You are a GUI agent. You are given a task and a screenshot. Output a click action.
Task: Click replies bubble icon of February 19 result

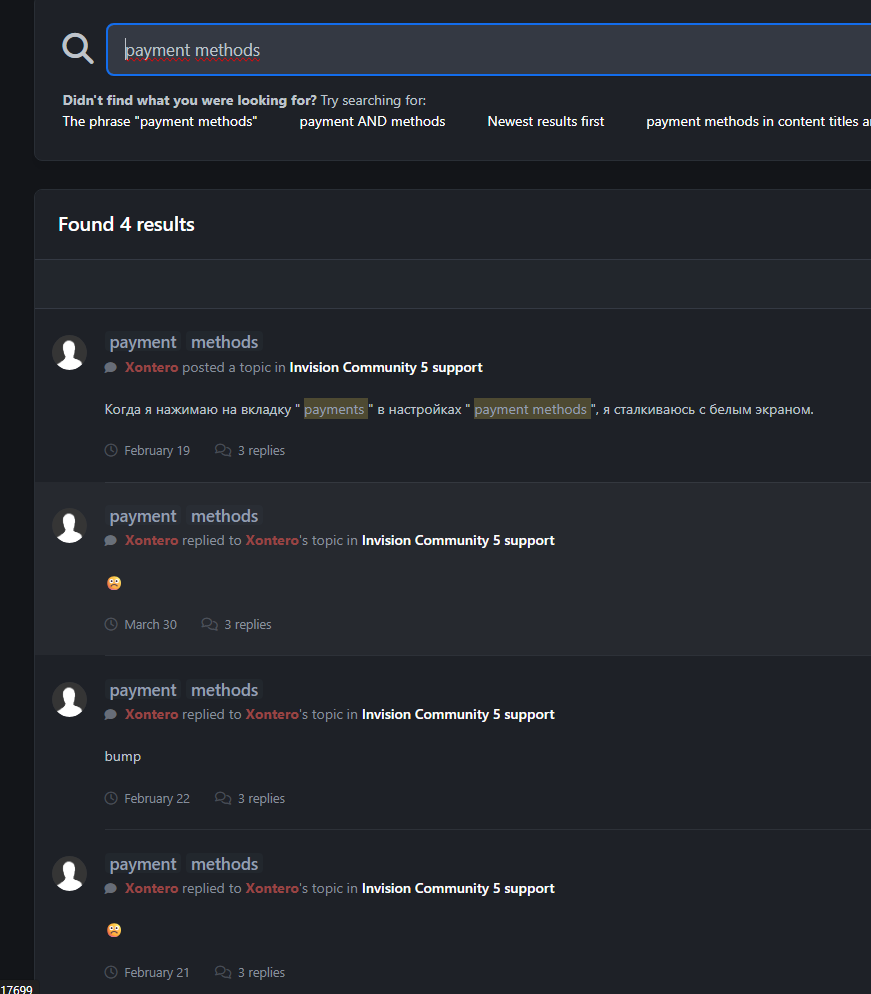click(223, 450)
